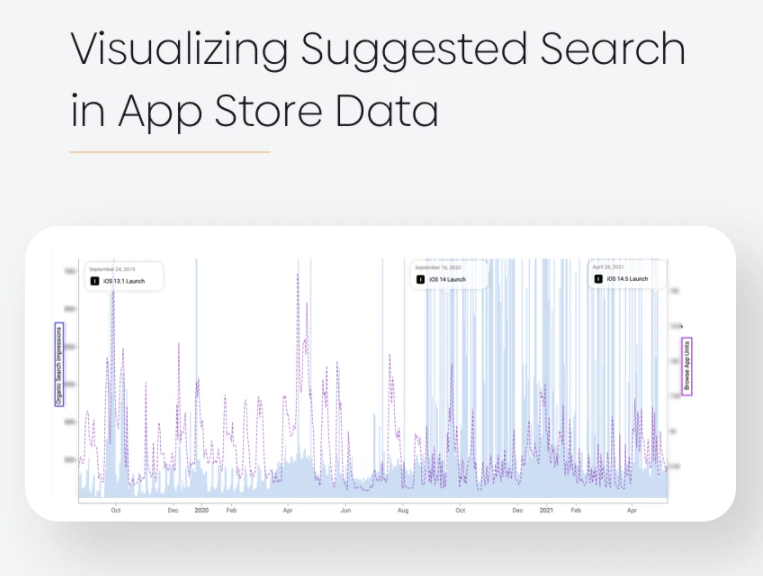Click the orange underline below the title
Image resolution: width=763 pixels, height=576 pixels.
click(x=170, y=152)
